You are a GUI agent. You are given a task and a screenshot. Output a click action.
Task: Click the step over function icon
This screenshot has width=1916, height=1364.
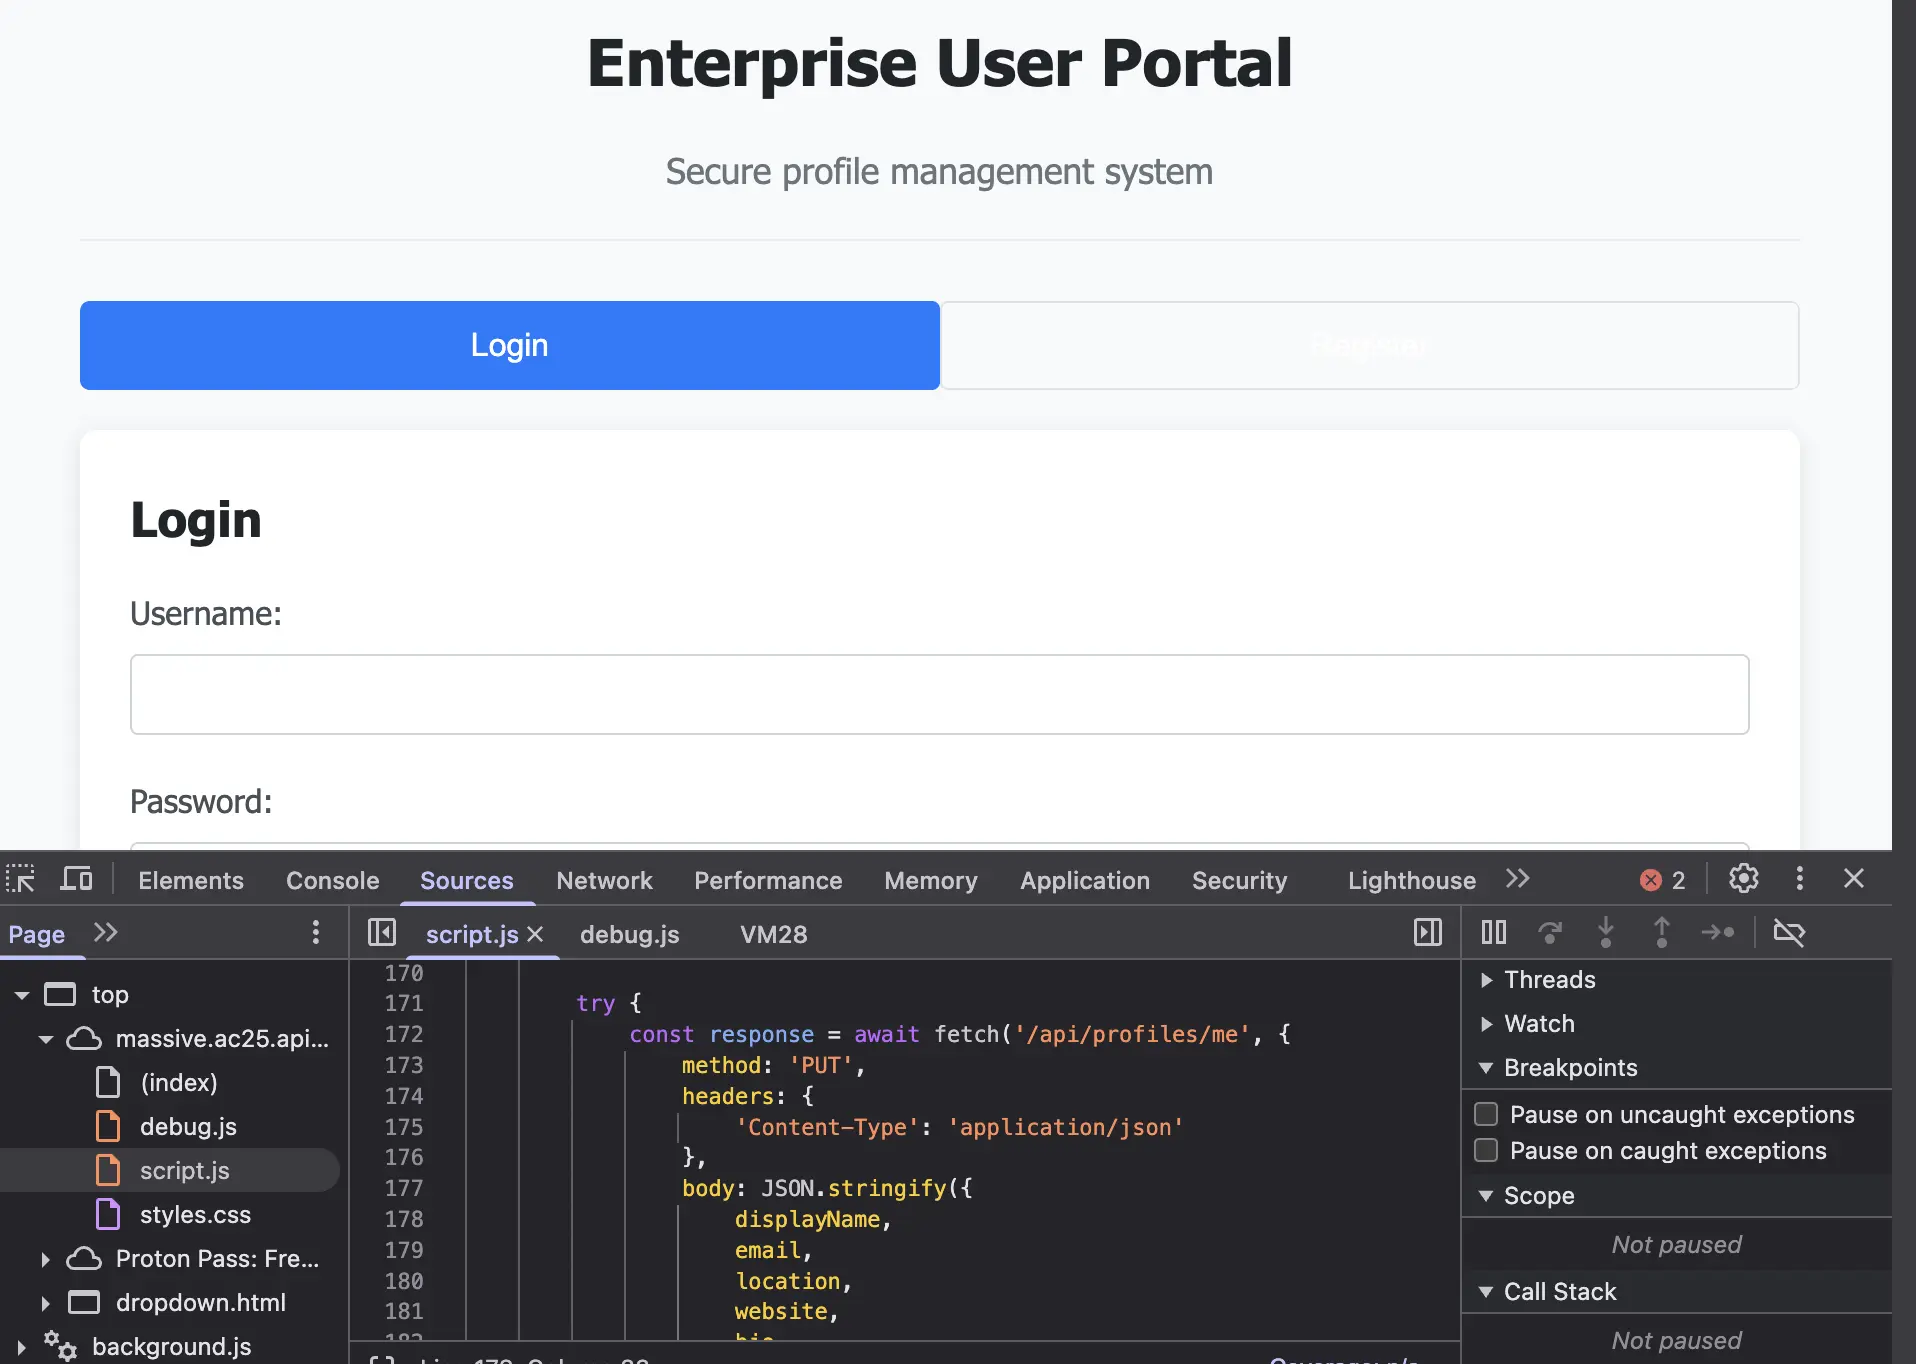tap(1549, 933)
